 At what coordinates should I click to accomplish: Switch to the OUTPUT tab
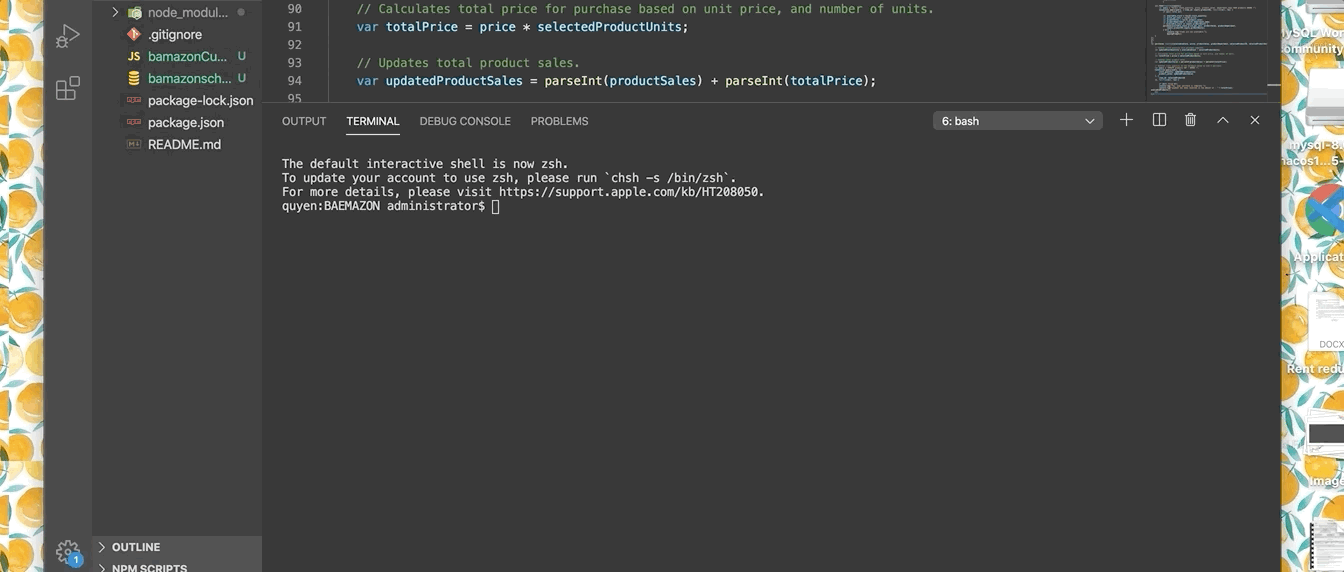304,121
